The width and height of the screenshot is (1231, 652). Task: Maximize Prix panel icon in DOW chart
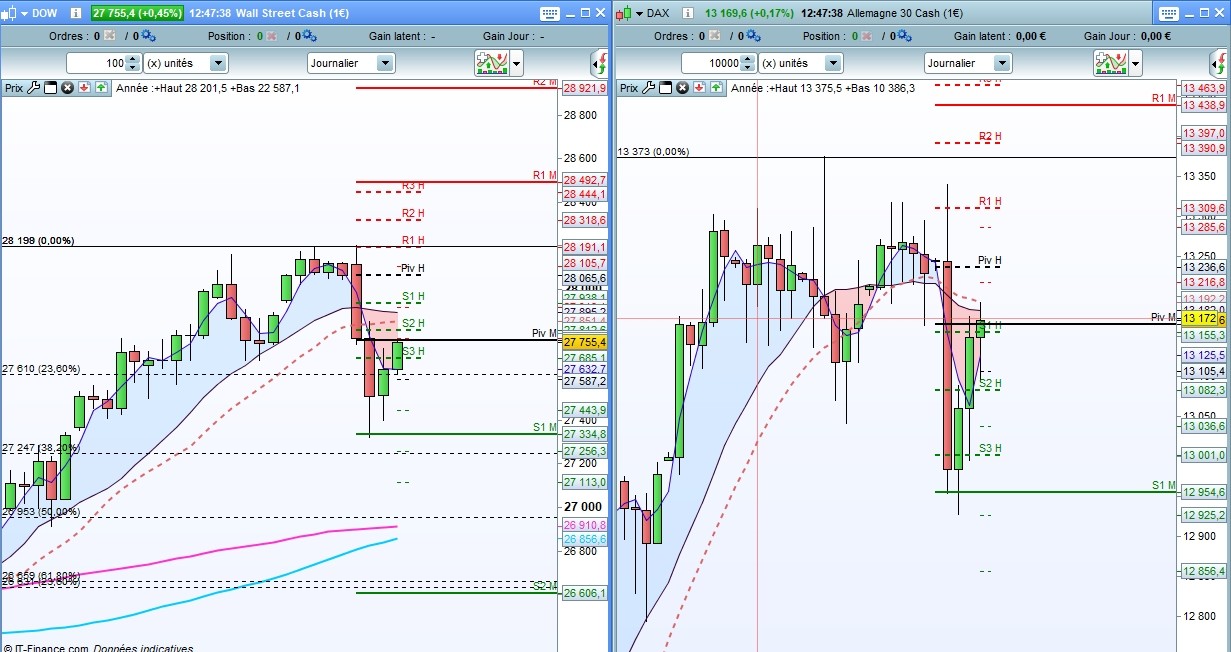click(x=50, y=88)
